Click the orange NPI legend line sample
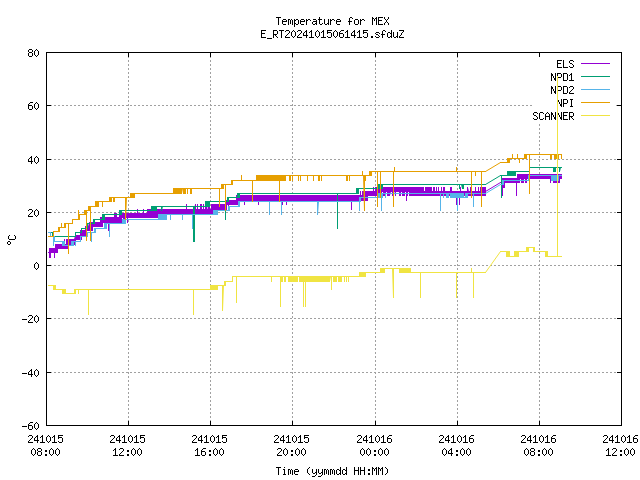The image size is (640, 480). (x=595, y=102)
